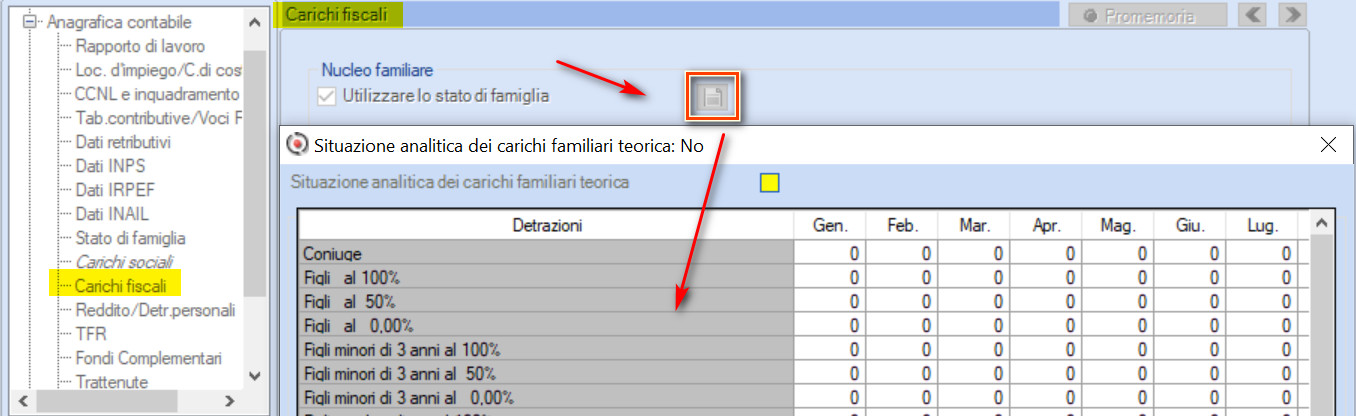
Task: Click Figli al 100% cell under Feb.
Action: click(902, 277)
